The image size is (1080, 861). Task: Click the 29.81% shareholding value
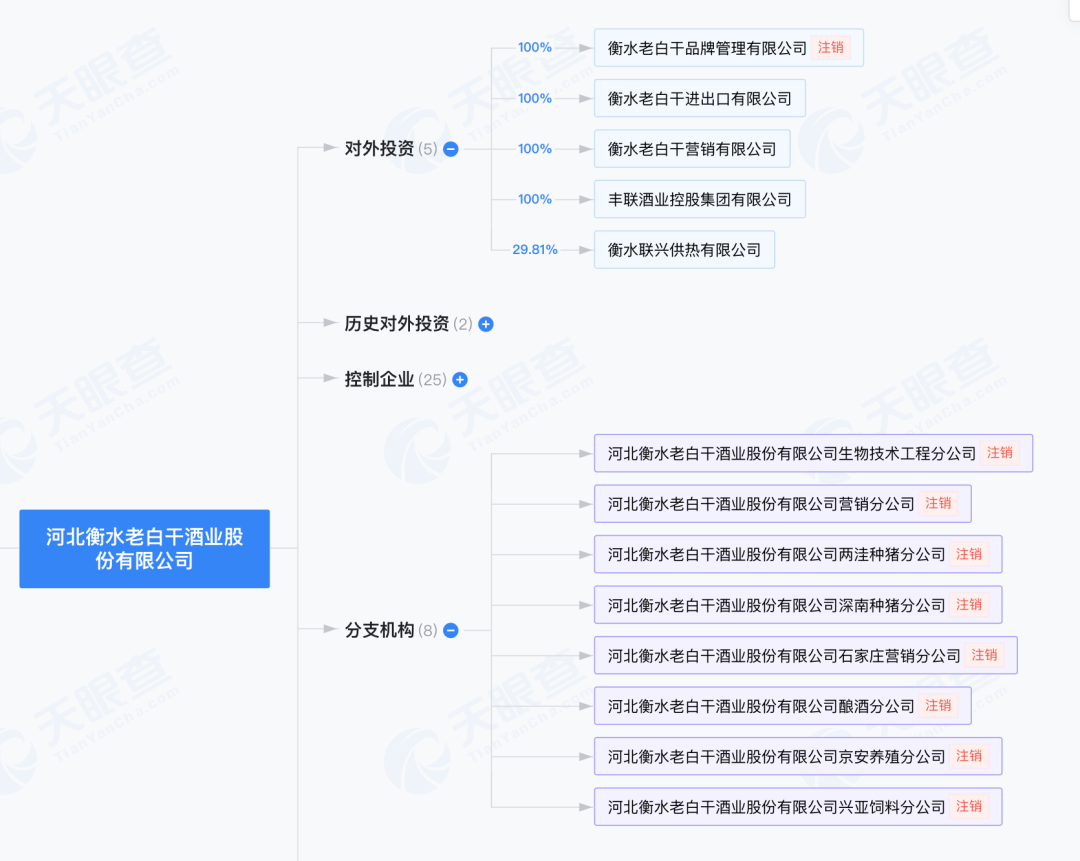point(534,249)
